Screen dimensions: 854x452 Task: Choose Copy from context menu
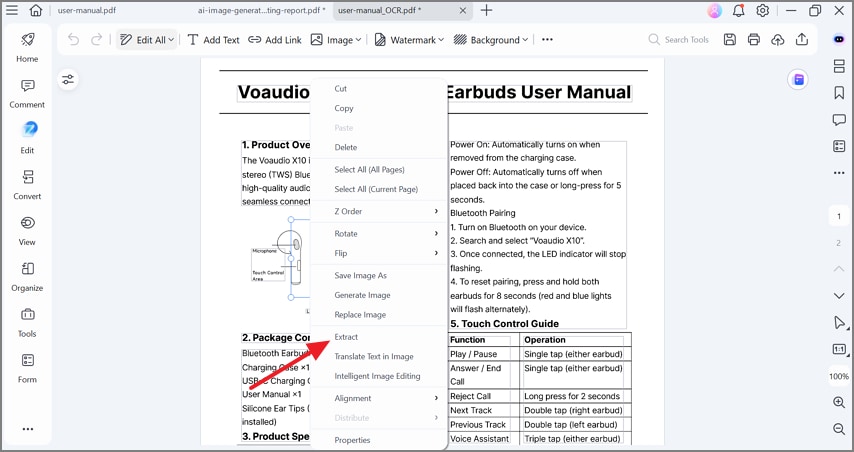point(379,108)
